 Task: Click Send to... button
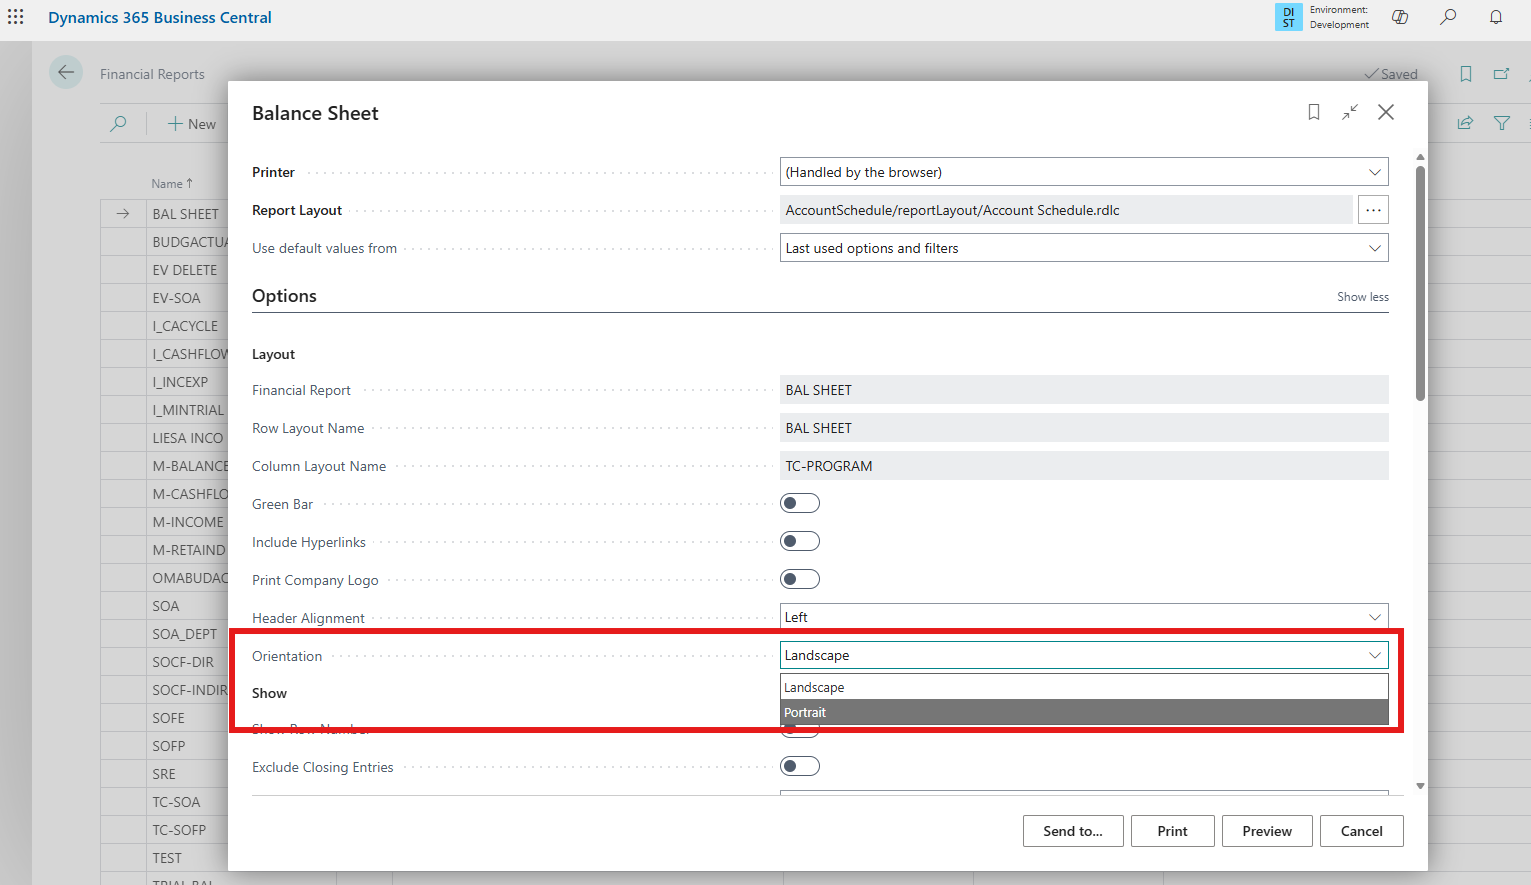click(x=1073, y=831)
